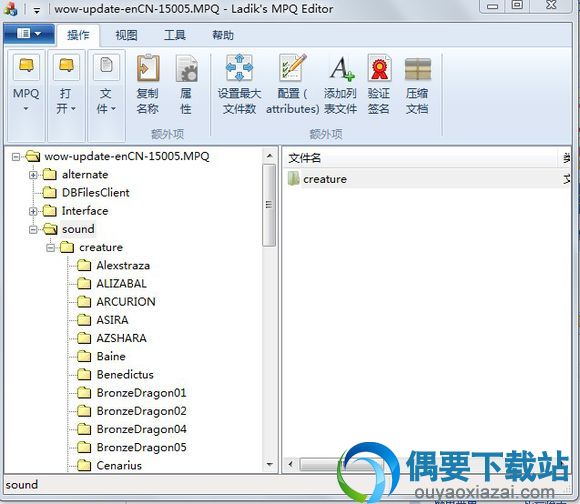Click the tree panel scroll down arrow
The width and height of the screenshot is (580, 504).
[x=270, y=464]
